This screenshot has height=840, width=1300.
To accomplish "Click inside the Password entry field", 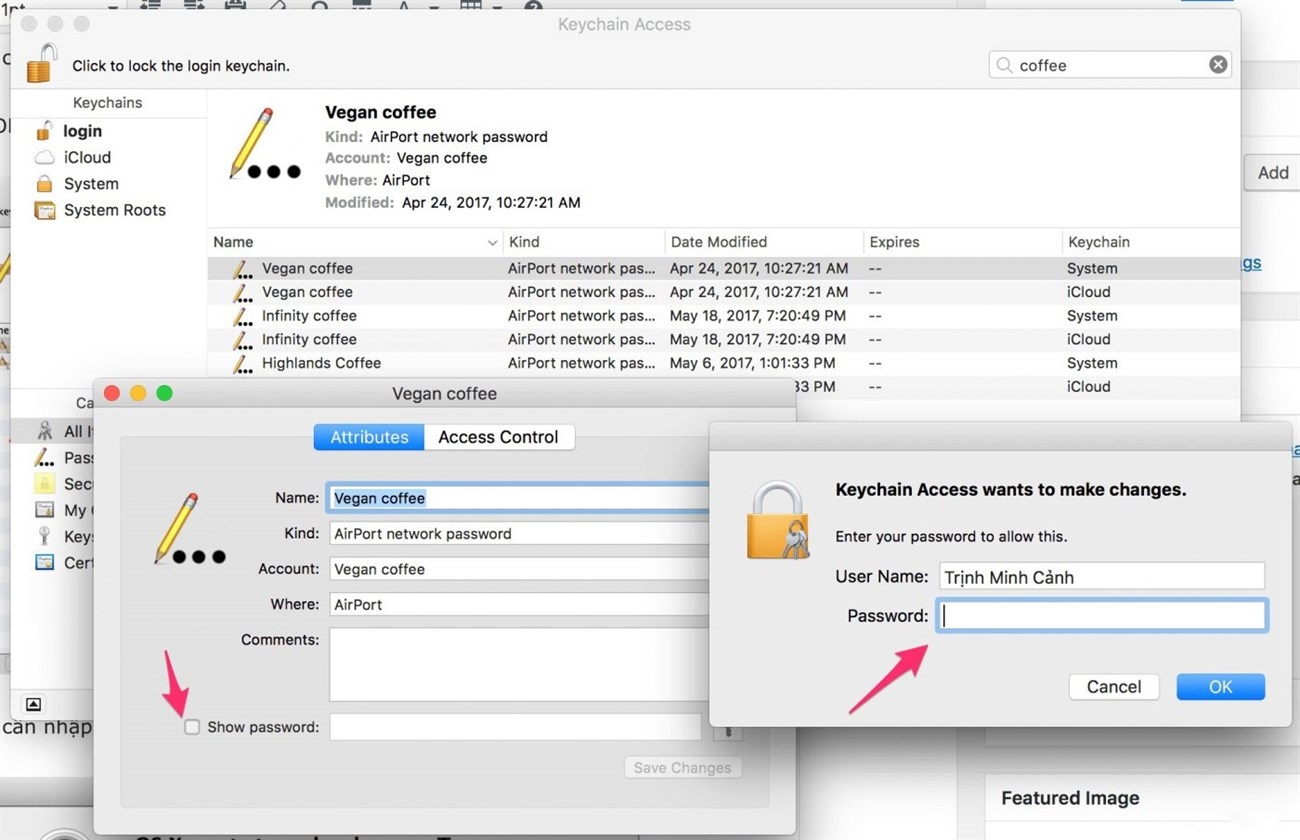I will 1100,616.
